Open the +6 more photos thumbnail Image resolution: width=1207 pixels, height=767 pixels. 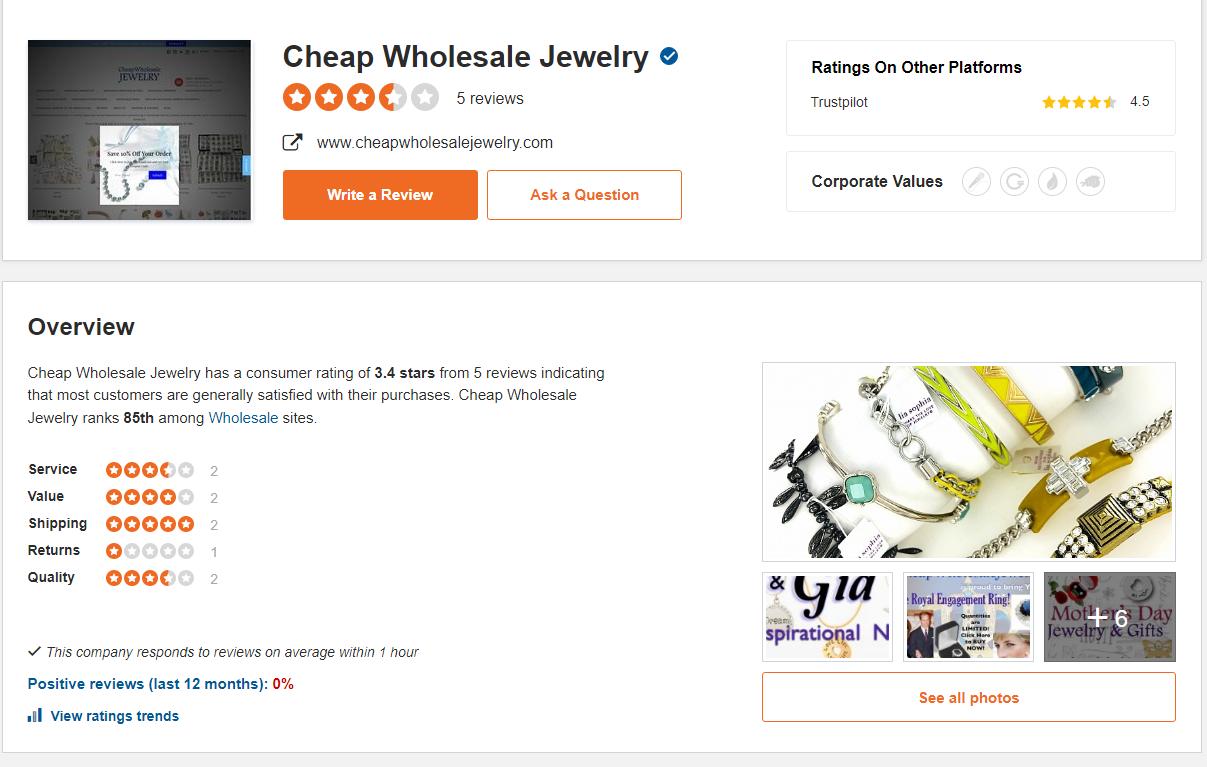[1109, 616]
